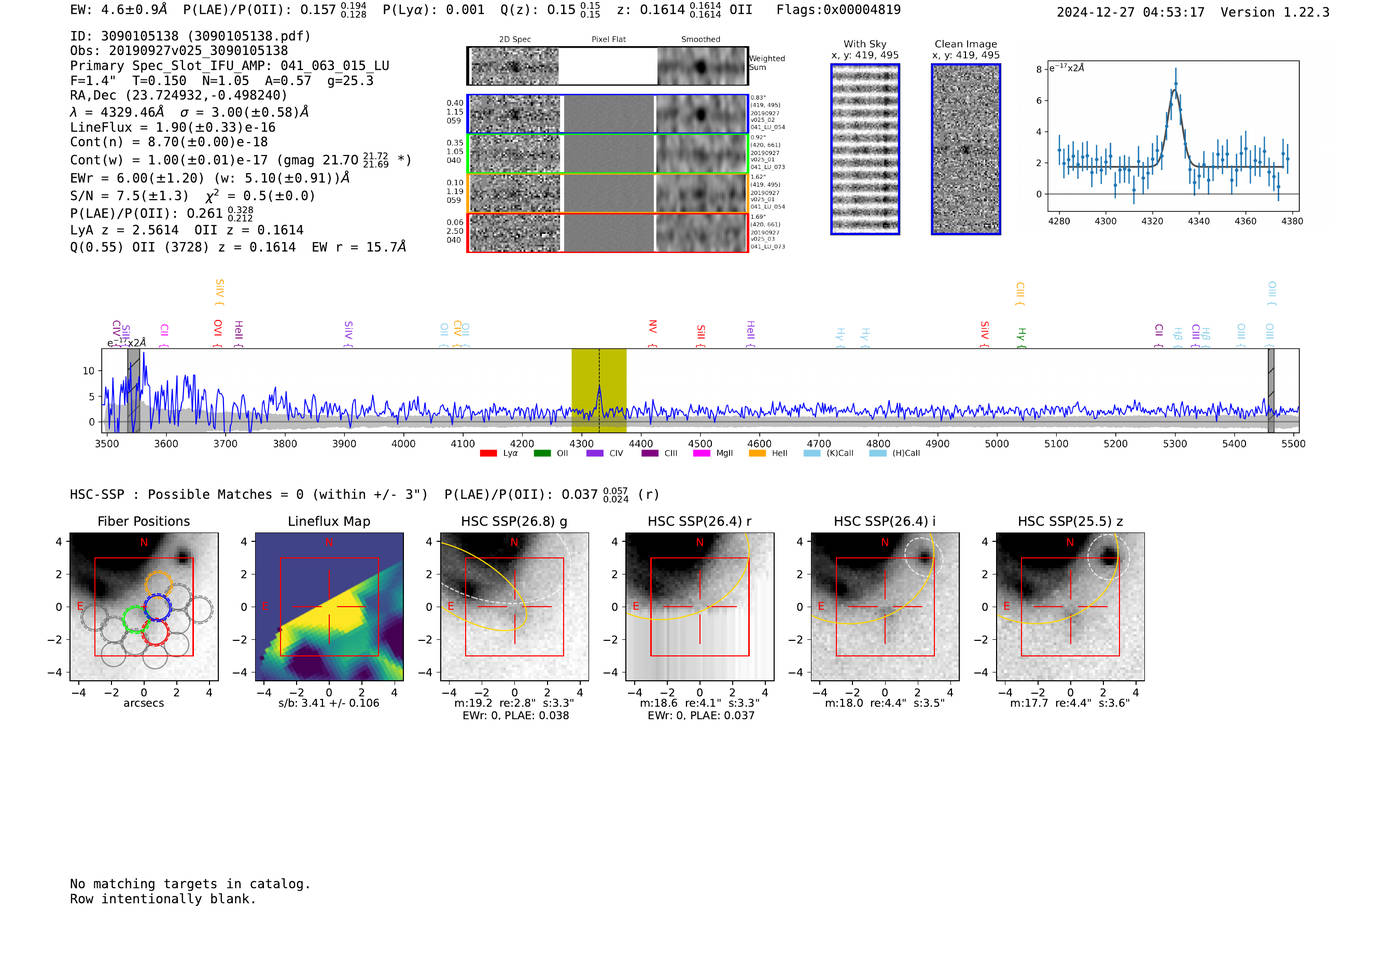This screenshot has width=1400, height=953.
Task: Click the Obs: 20190927v025_3090105138 line
Action: [179, 51]
